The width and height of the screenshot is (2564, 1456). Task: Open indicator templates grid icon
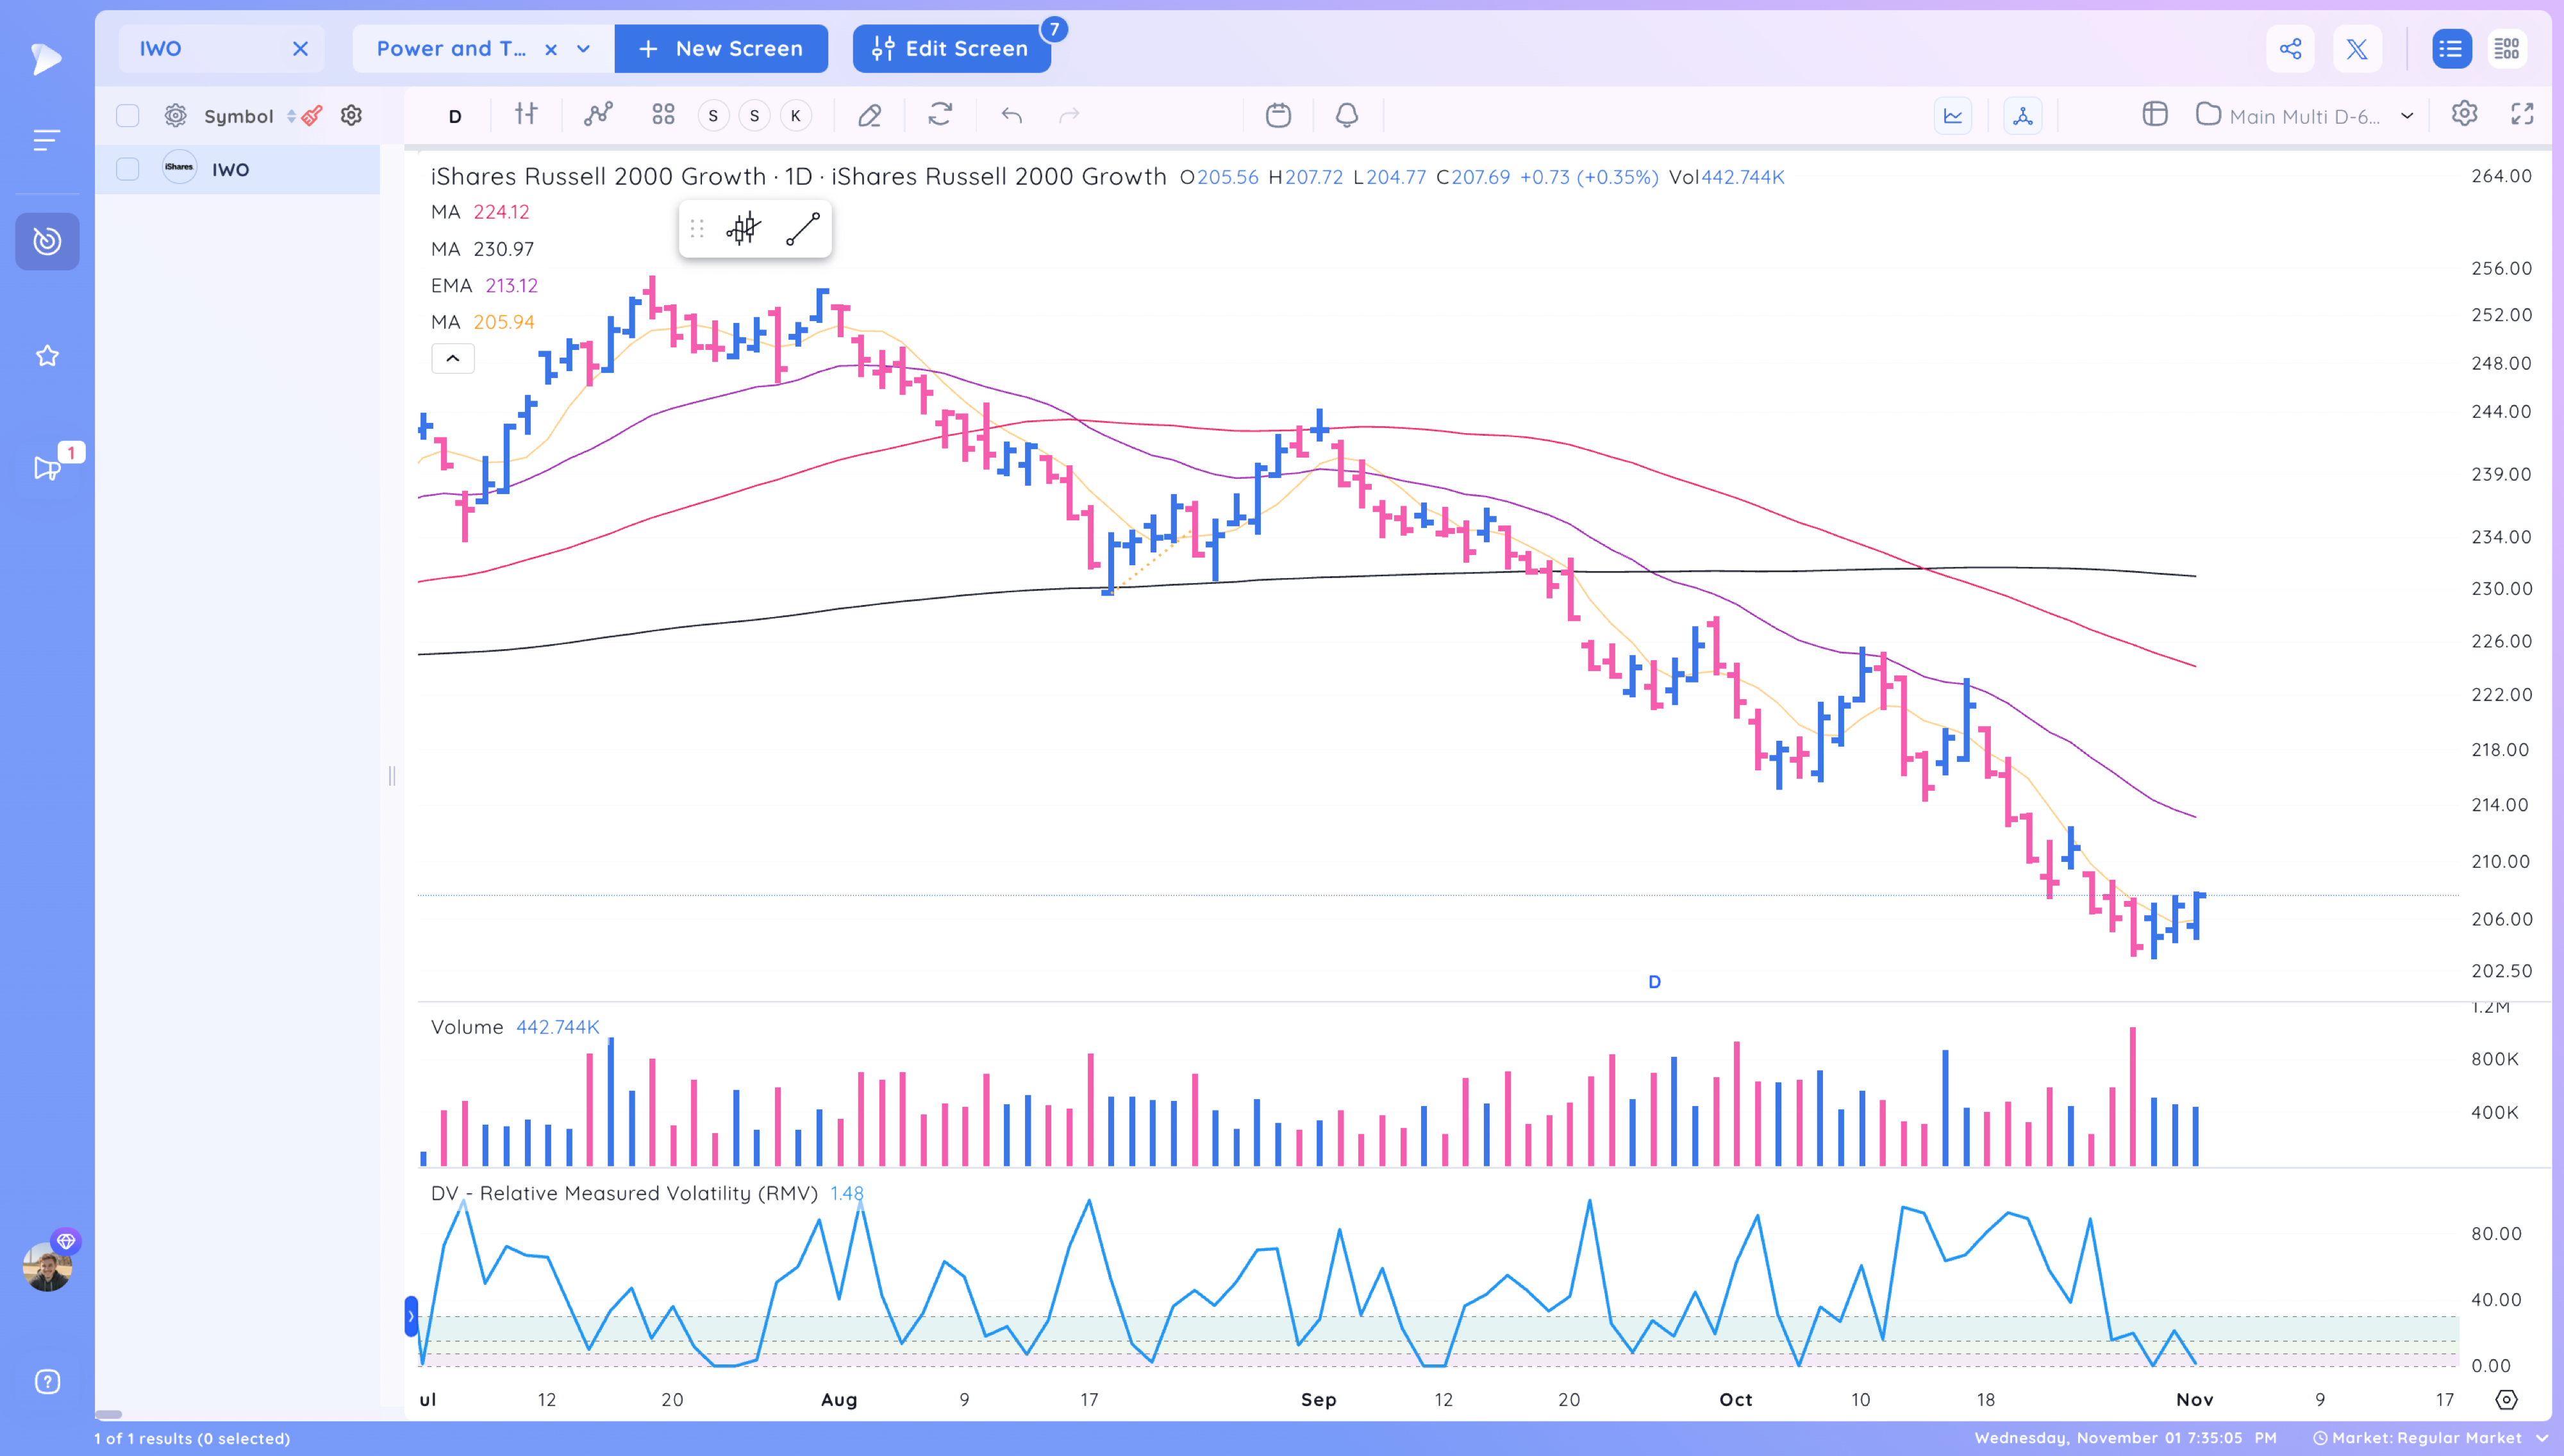click(663, 115)
